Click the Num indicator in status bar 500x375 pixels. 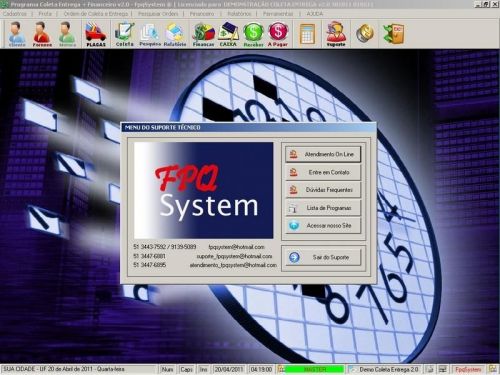[167, 369]
